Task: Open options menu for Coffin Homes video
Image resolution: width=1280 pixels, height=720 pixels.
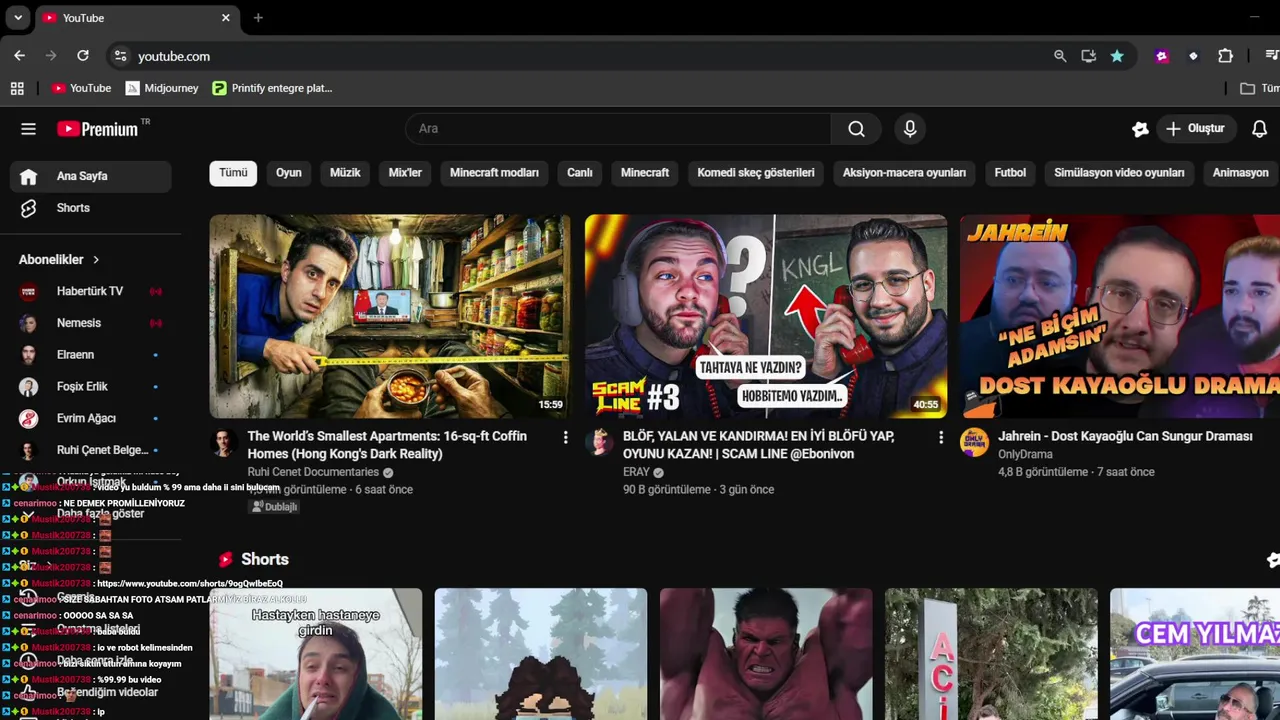Action: point(565,438)
